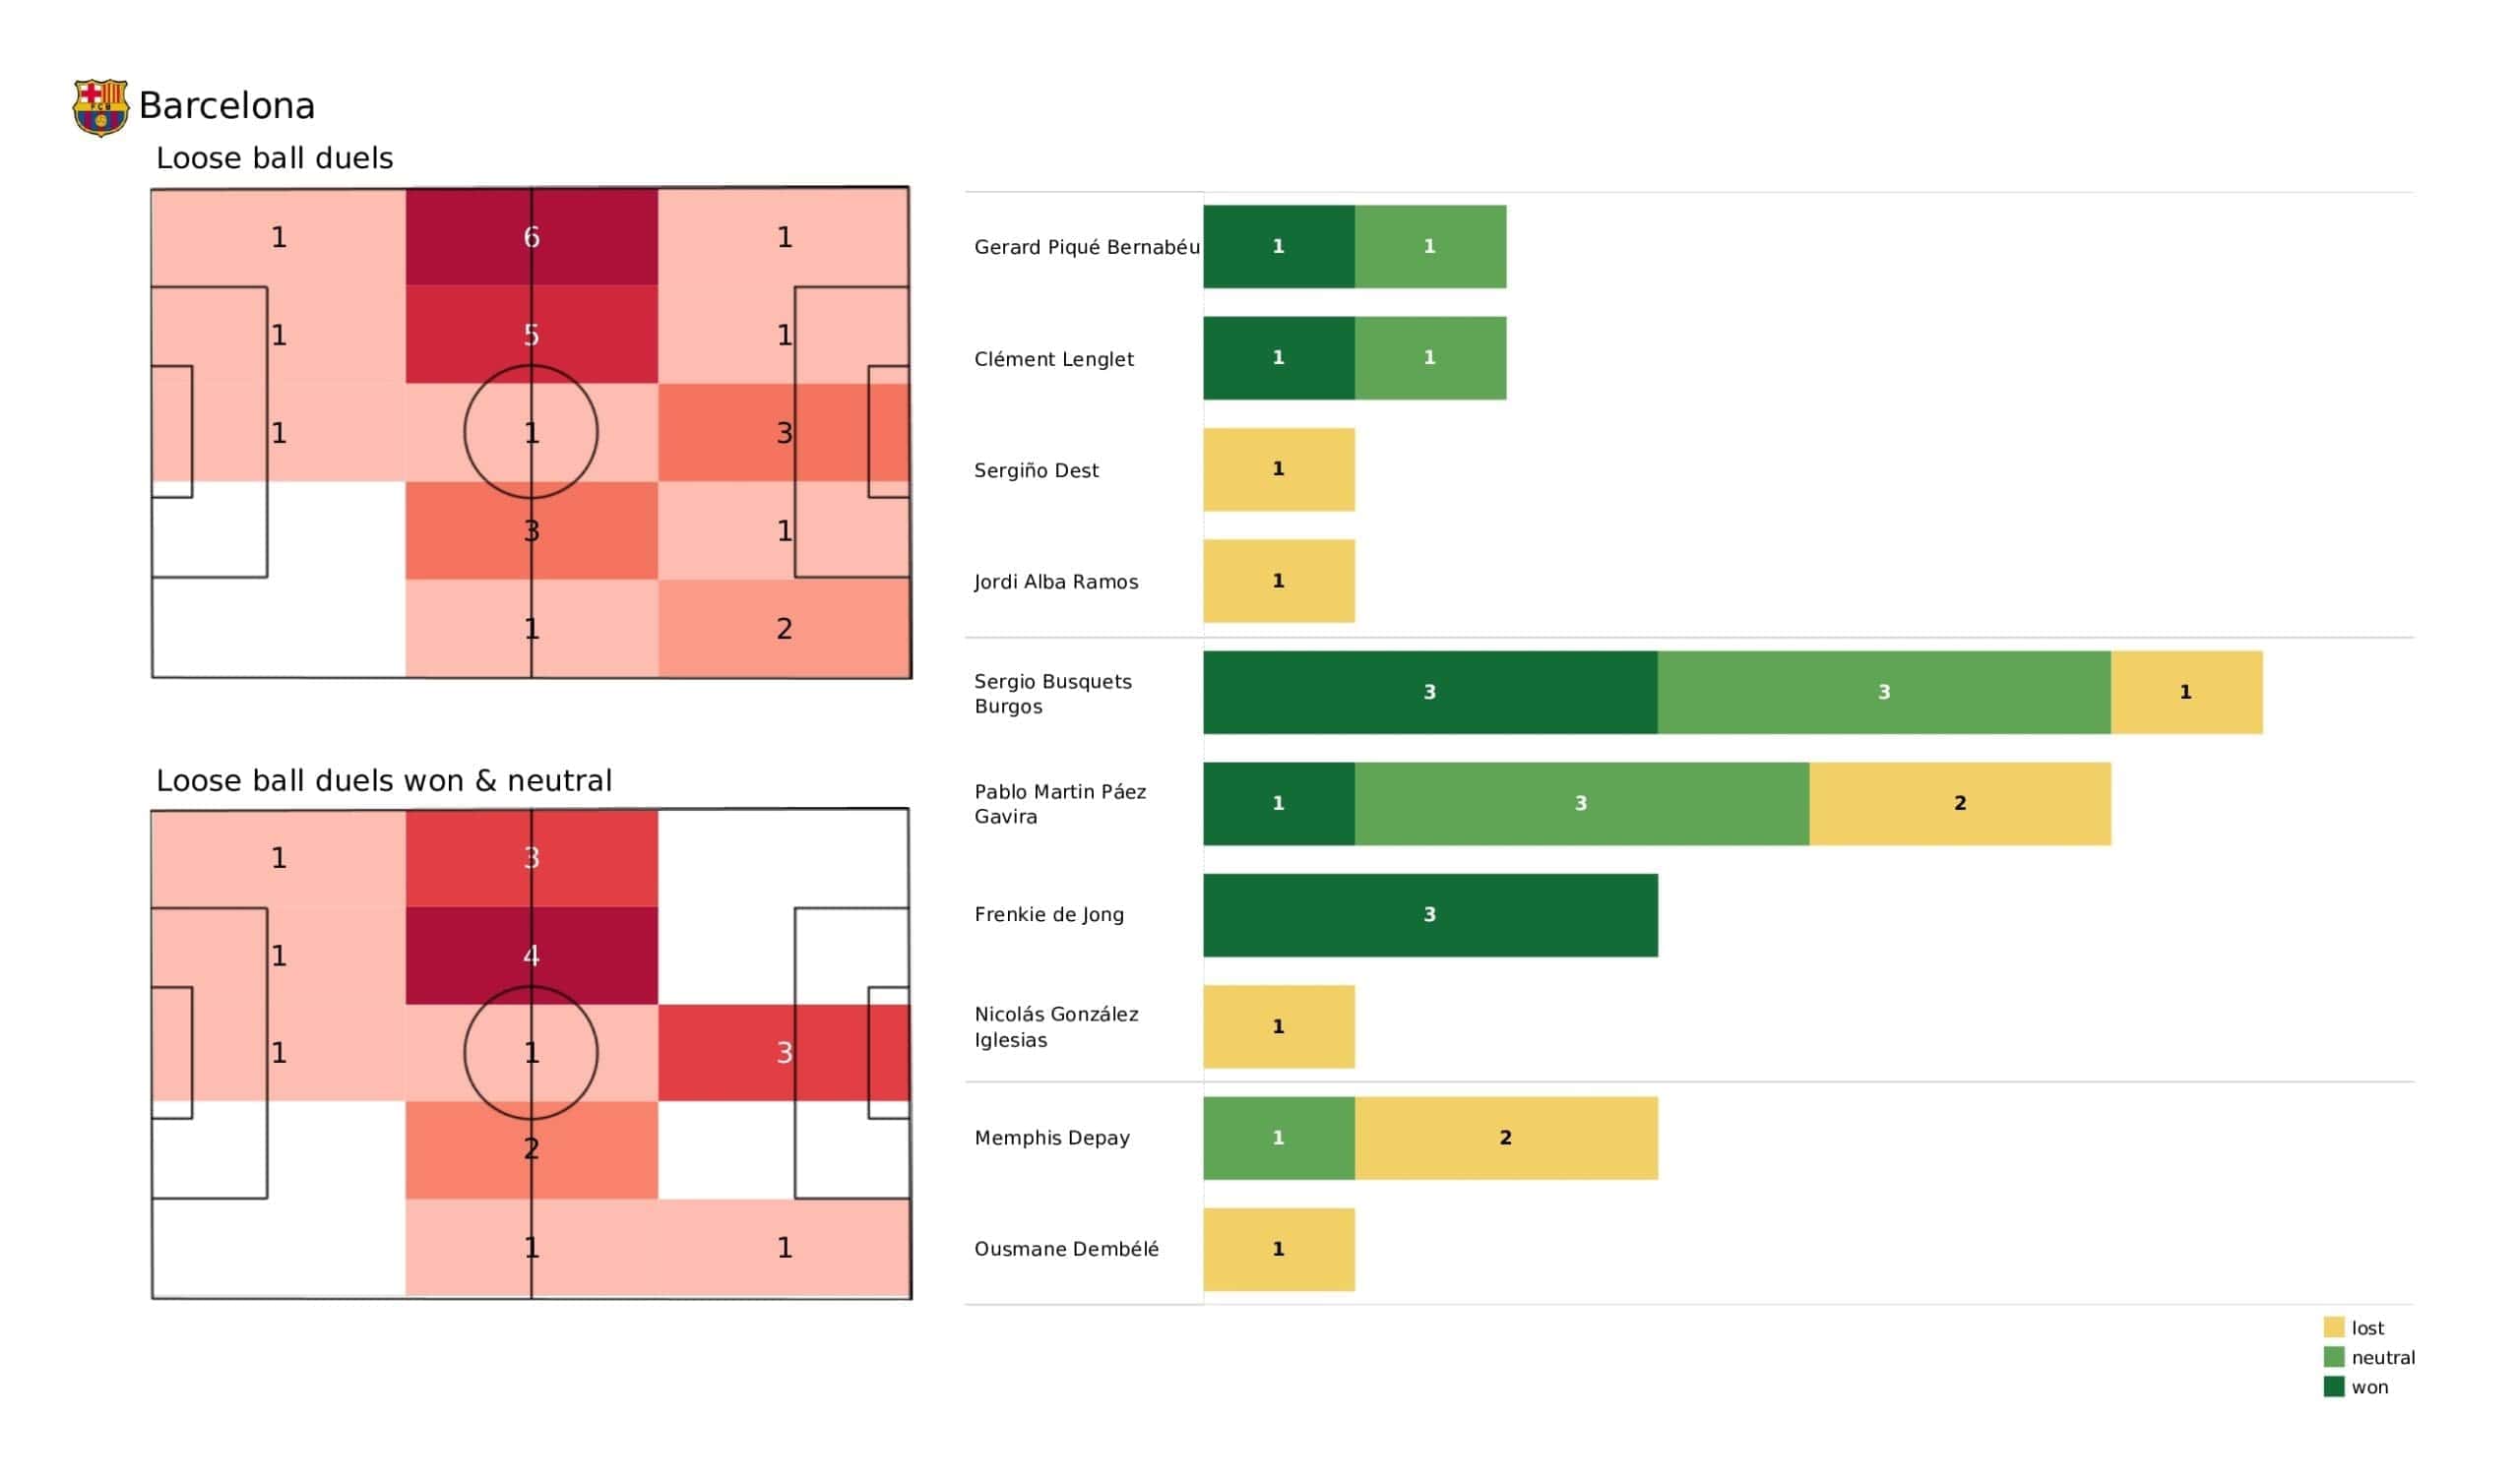2520x1480 pixels.
Task: Select Clément Lenglet's neutral bar segment
Action: pos(1430,358)
